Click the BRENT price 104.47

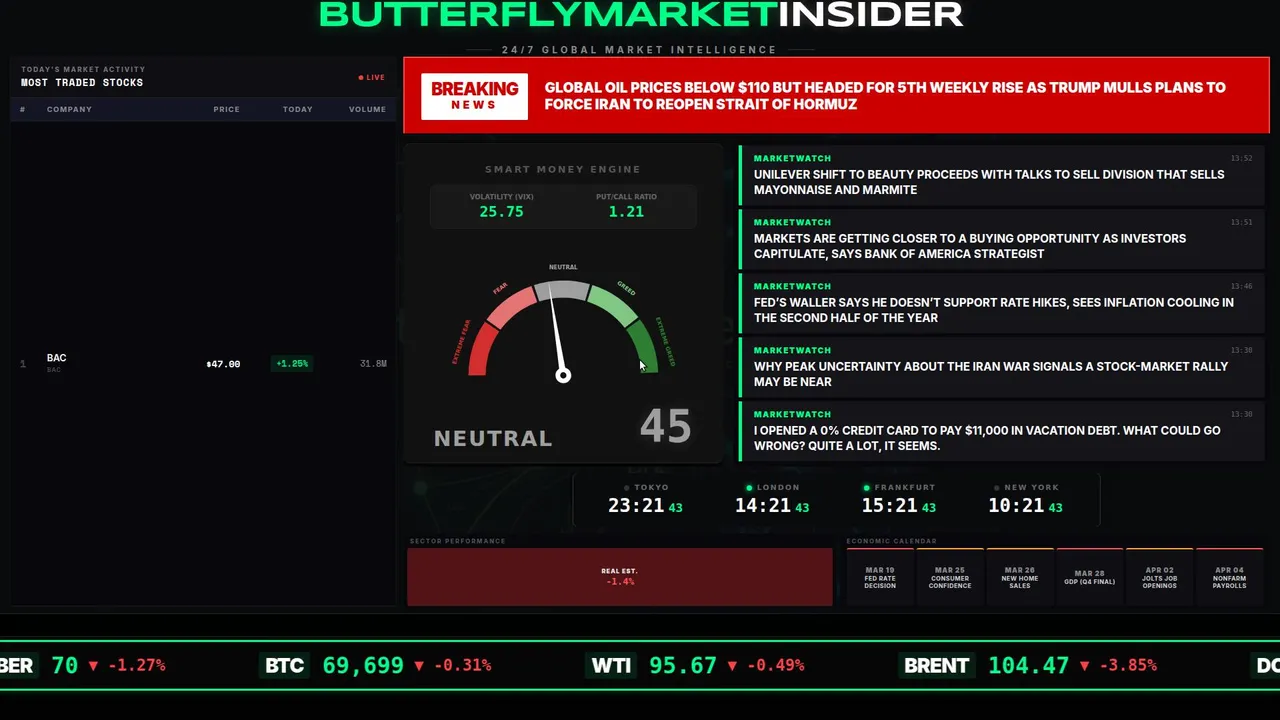click(x=1029, y=665)
